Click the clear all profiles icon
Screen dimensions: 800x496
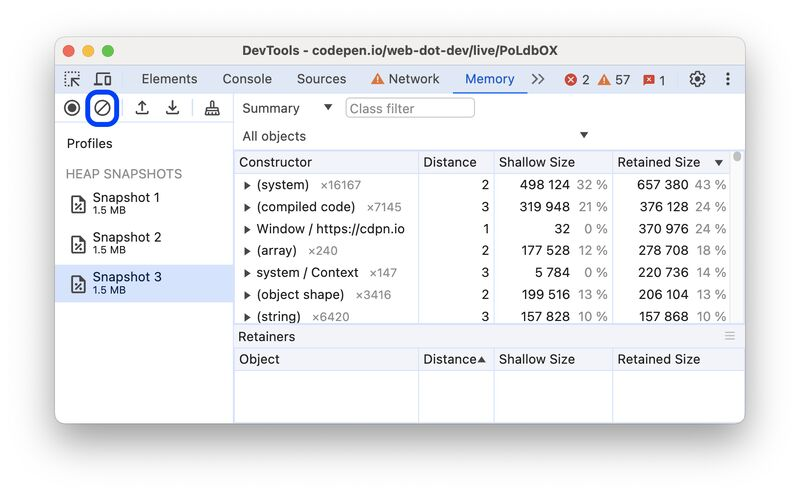coord(102,108)
